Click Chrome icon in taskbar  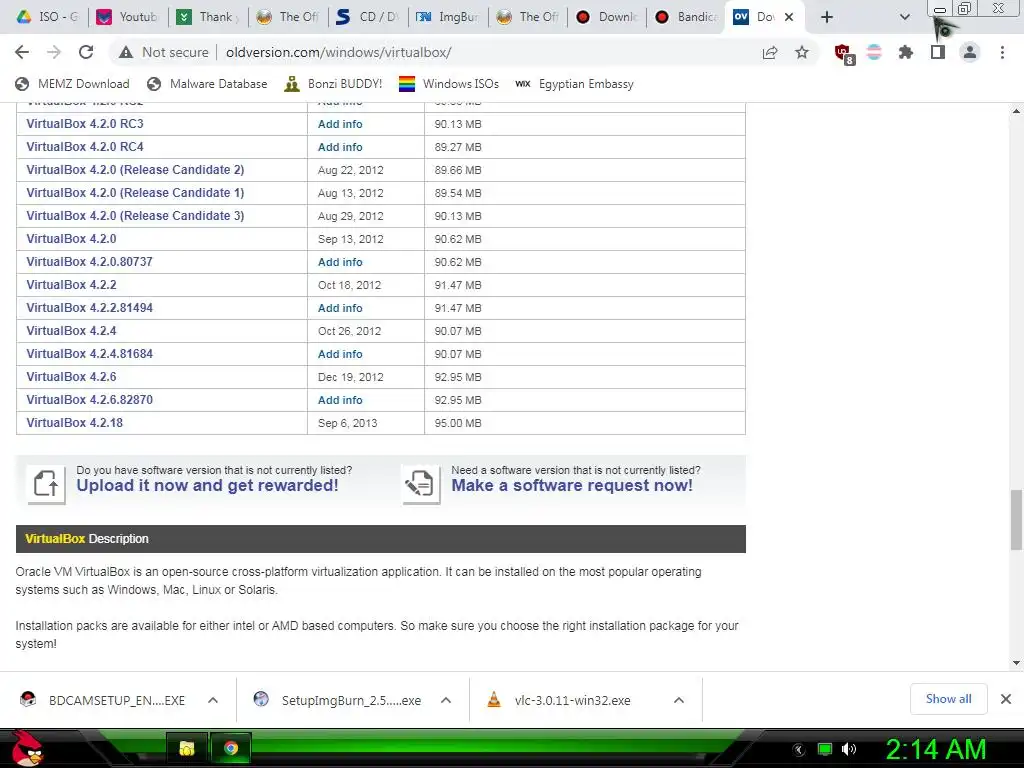pyautogui.click(x=231, y=748)
